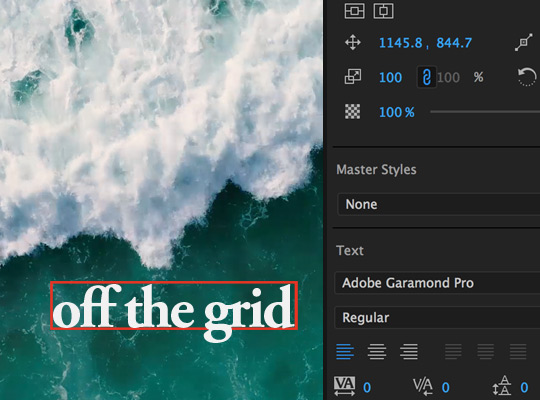Click the leading icon
The width and height of the screenshot is (540, 400).
[x=502, y=386]
